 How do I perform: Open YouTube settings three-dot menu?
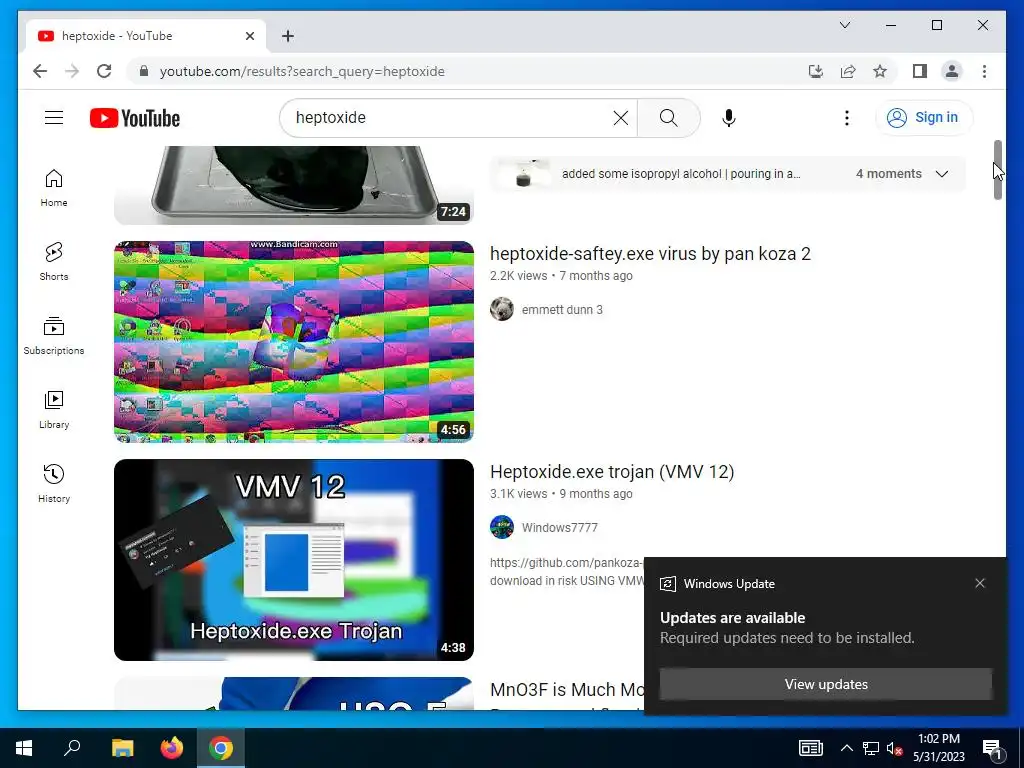tap(846, 118)
